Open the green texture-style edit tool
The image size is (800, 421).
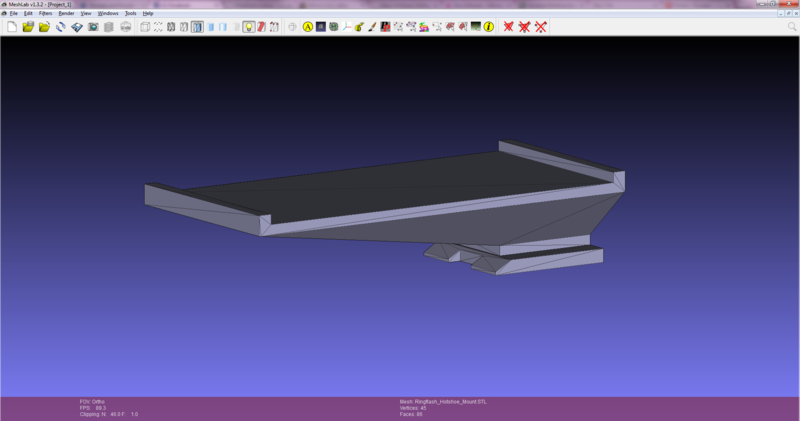tap(334, 27)
